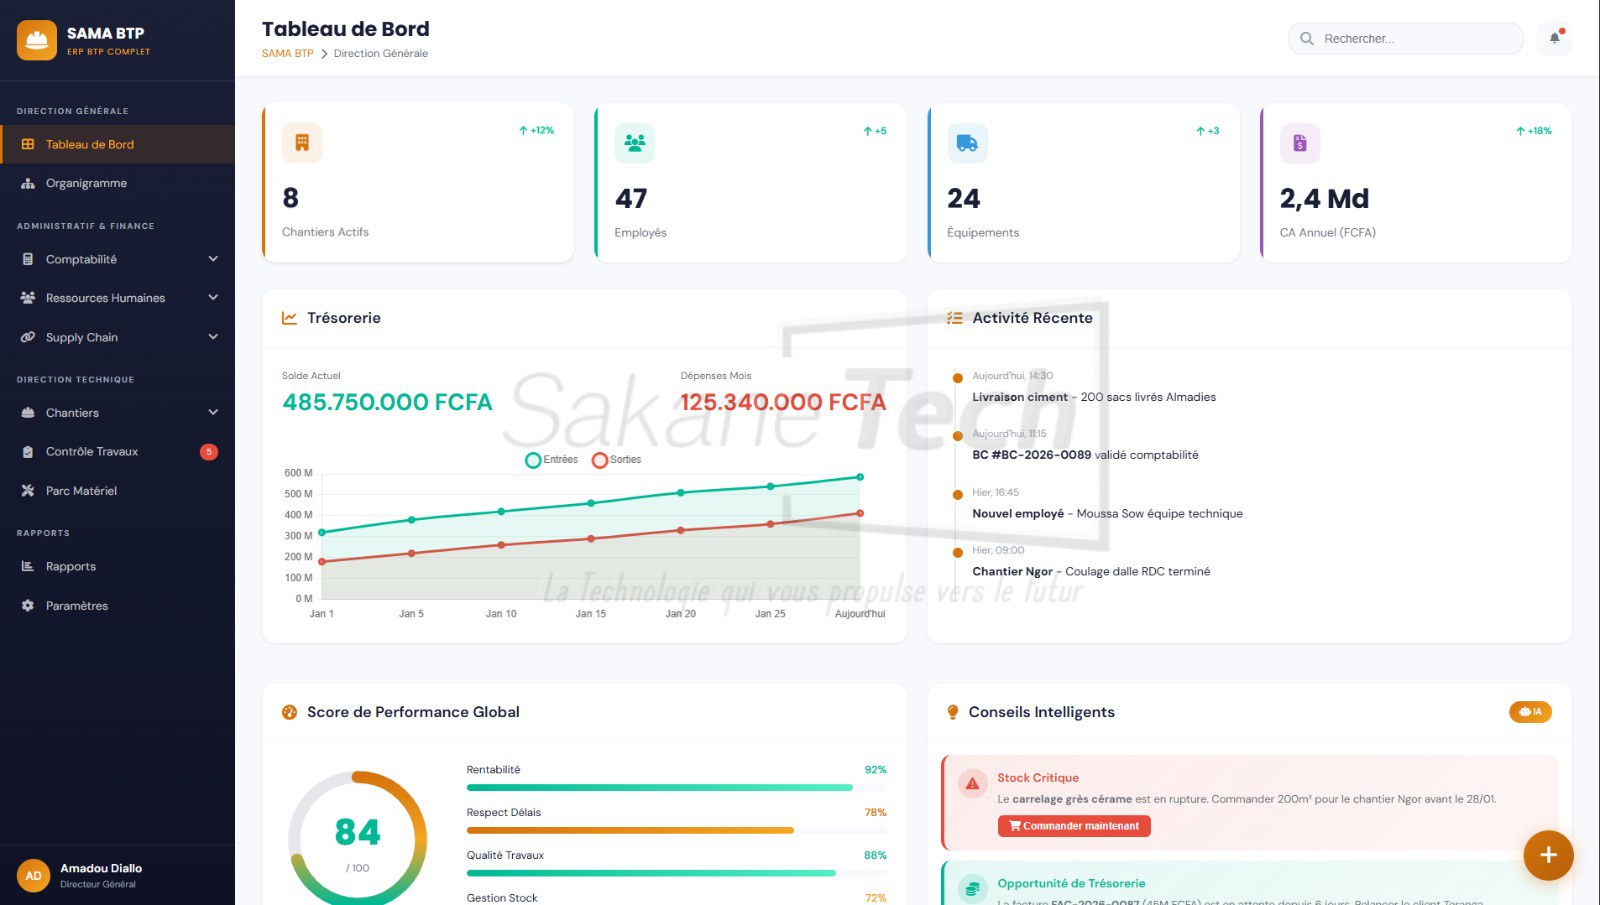Click Commander maintenant button
Screen dimensions: 1600x905
(1074, 826)
